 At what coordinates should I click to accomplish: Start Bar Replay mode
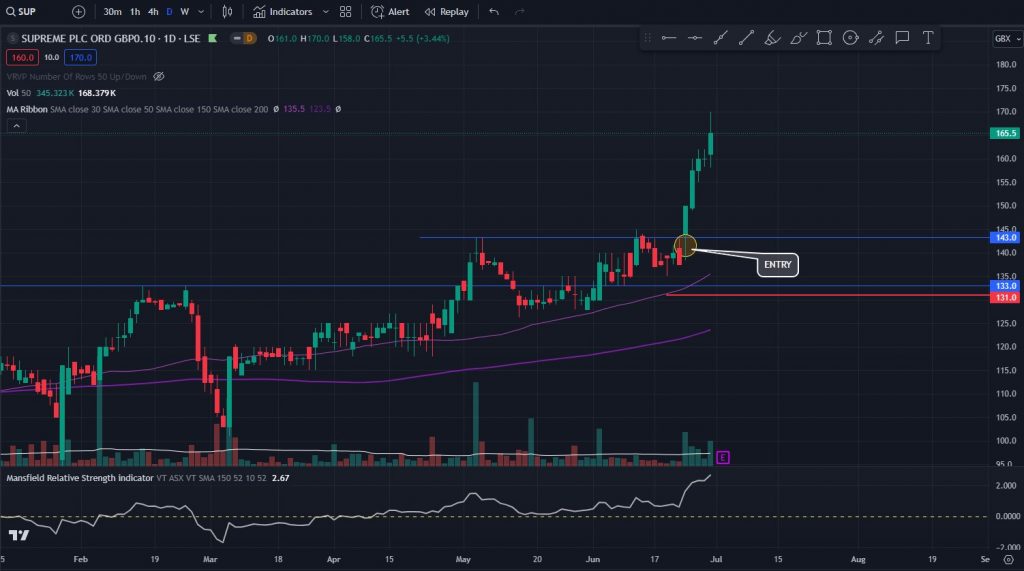point(446,12)
